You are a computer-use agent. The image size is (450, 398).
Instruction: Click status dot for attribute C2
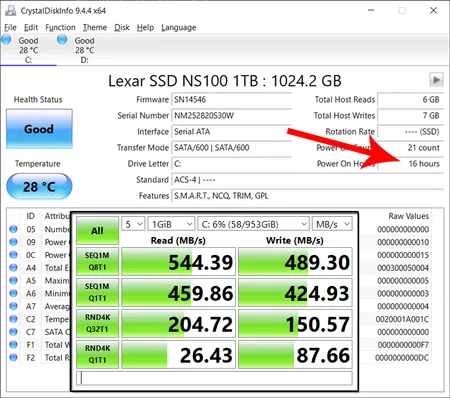(x=13, y=319)
